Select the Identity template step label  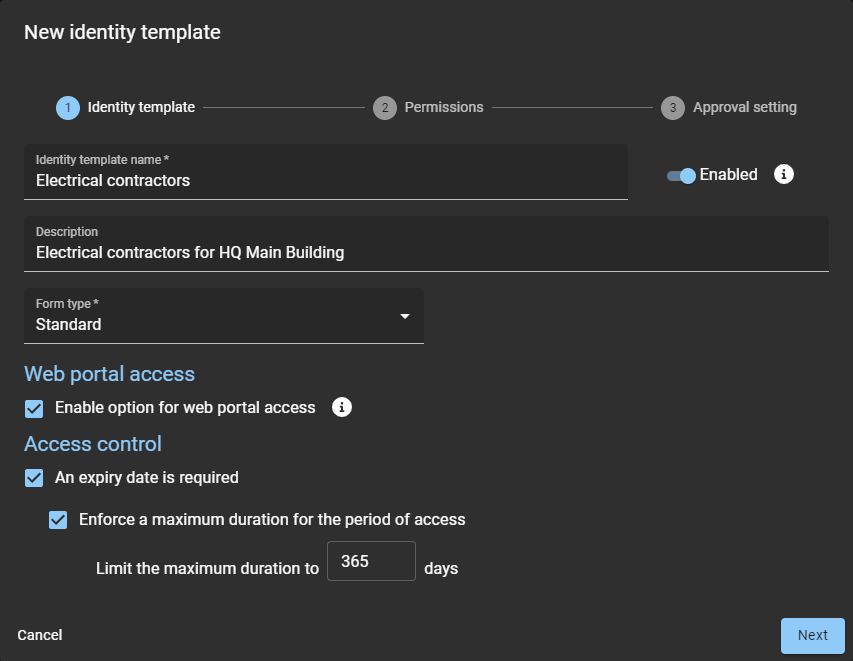pos(141,107)
